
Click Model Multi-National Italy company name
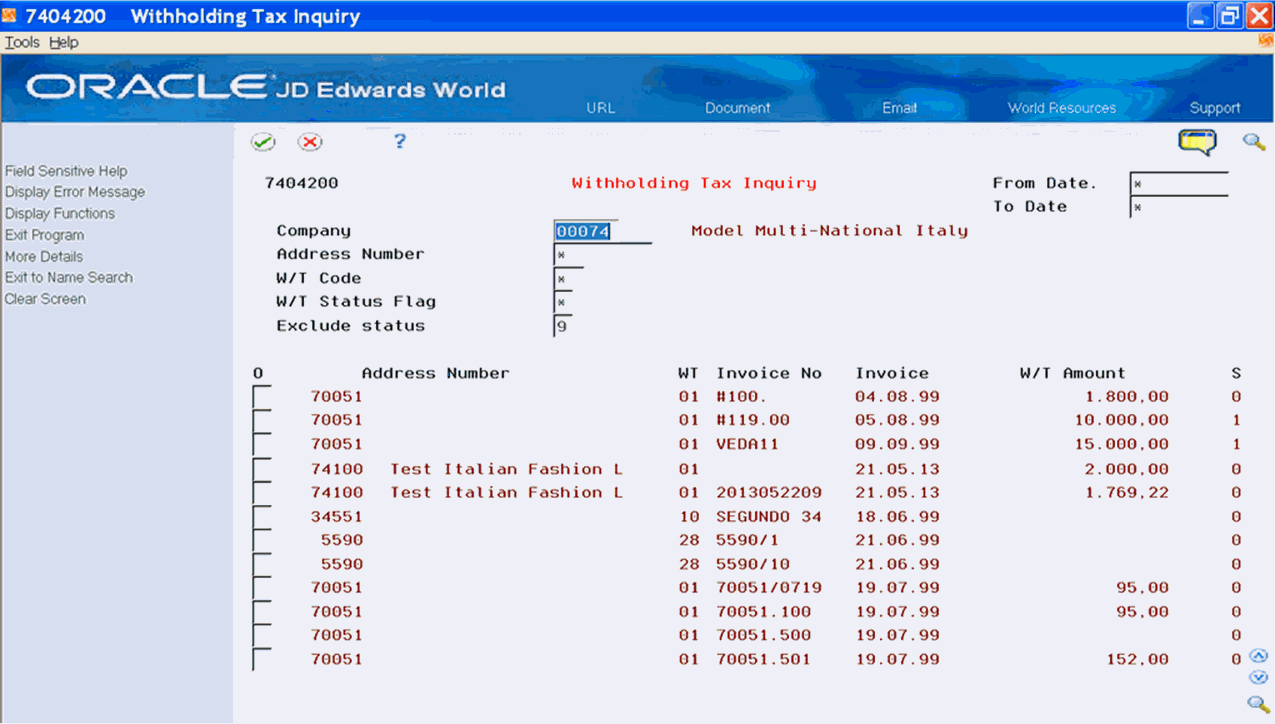[x=830, y=231]
